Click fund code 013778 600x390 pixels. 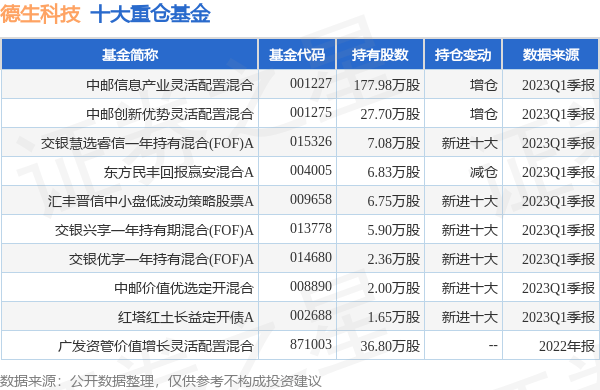tap(311, 228)
